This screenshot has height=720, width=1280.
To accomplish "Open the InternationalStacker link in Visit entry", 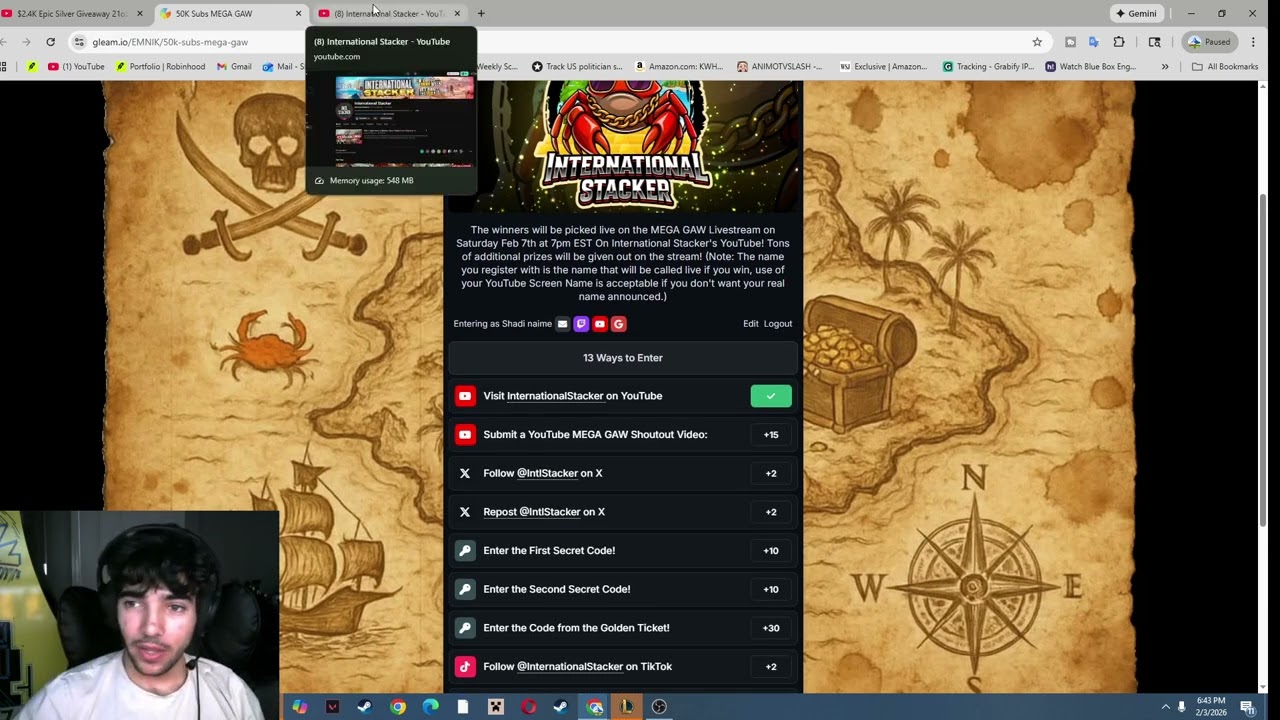I will [555, 396].
